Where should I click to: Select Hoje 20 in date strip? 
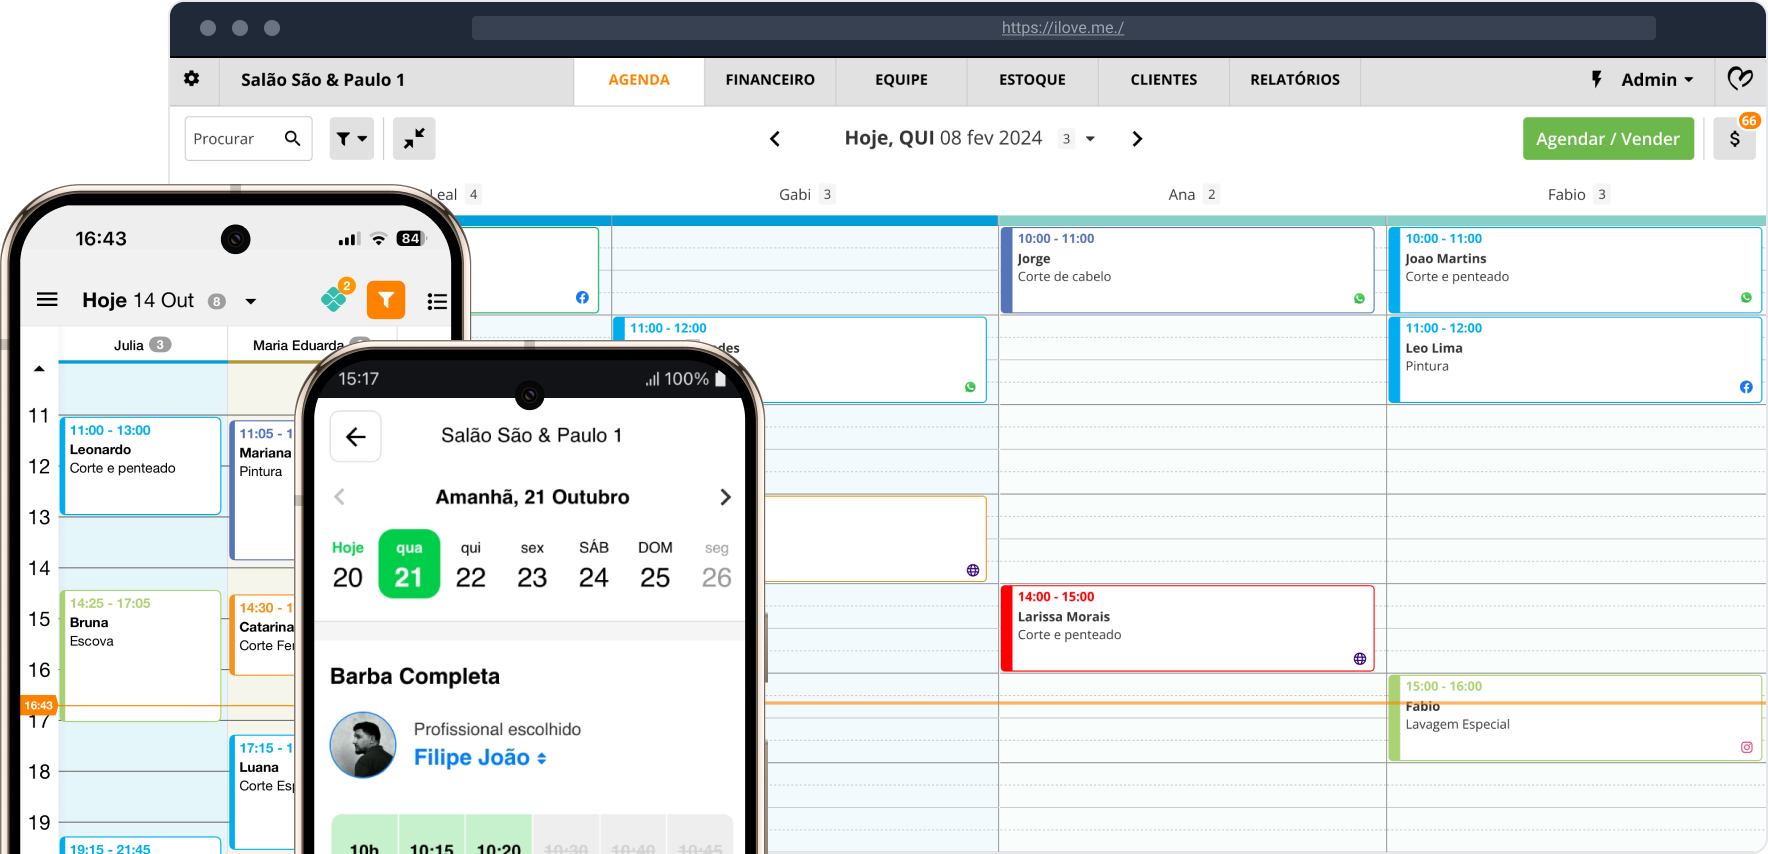pos(348,565)
